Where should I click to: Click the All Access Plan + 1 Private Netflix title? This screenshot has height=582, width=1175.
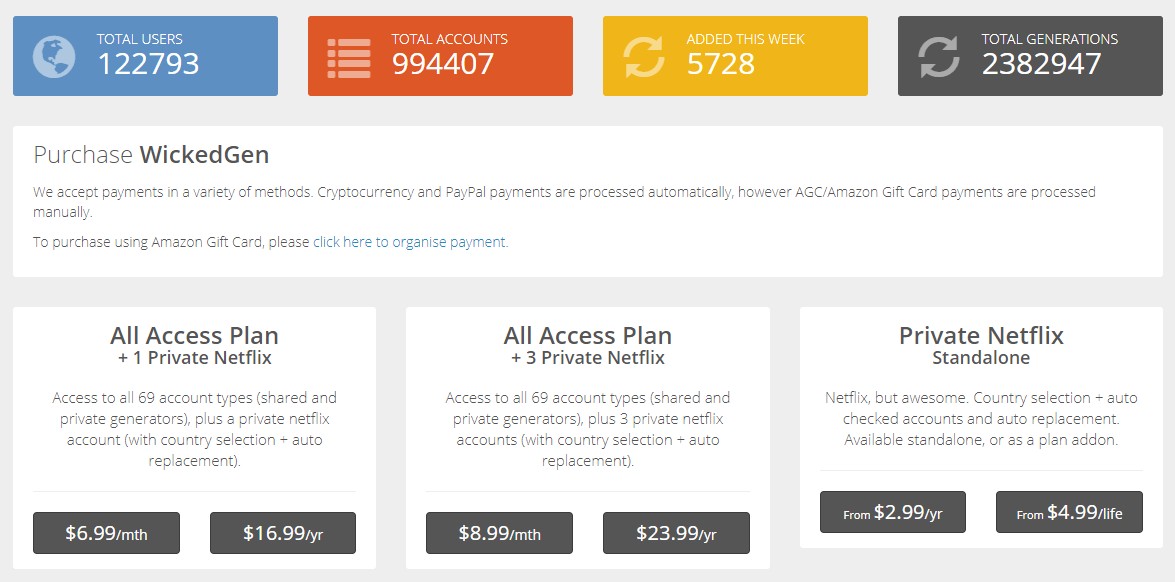coord(194,345)
